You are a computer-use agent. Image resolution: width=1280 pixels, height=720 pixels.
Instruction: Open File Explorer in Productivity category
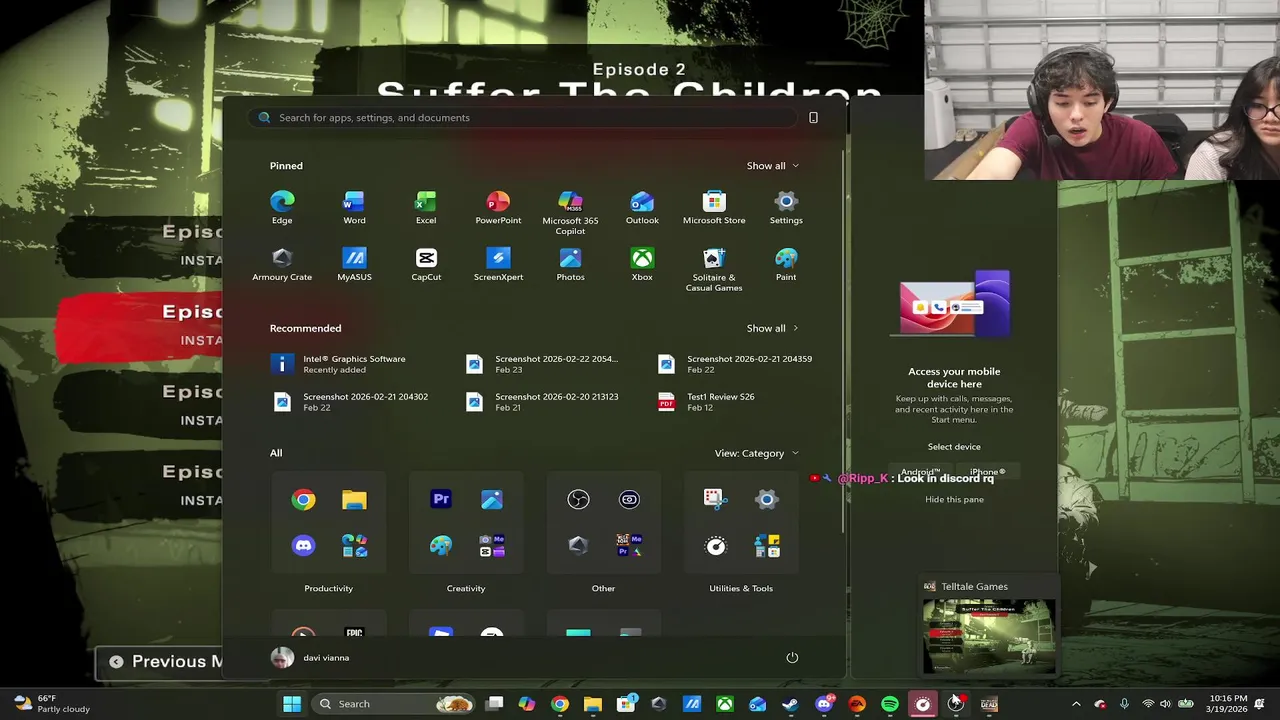point(354,500)
